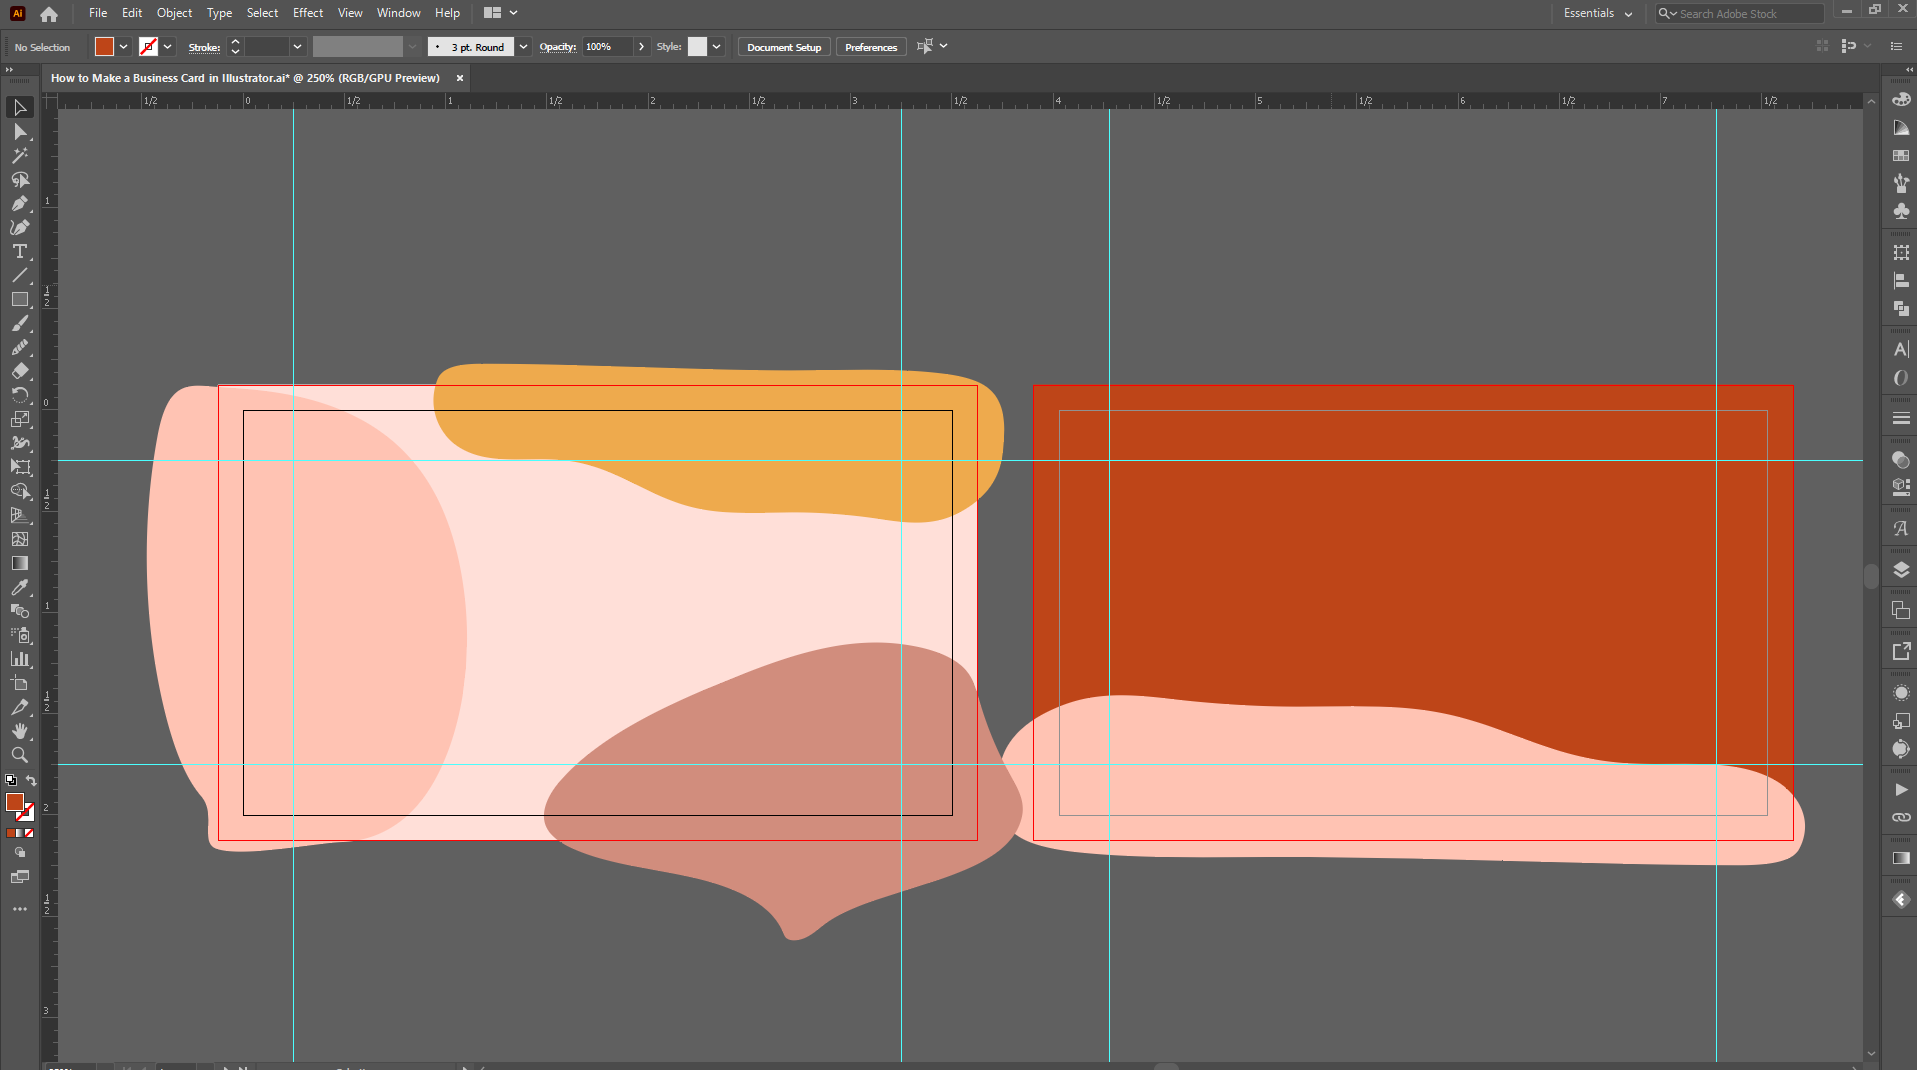
Task: Pick the Rectangle tool in the toolbar
Action: pos(19,300)
